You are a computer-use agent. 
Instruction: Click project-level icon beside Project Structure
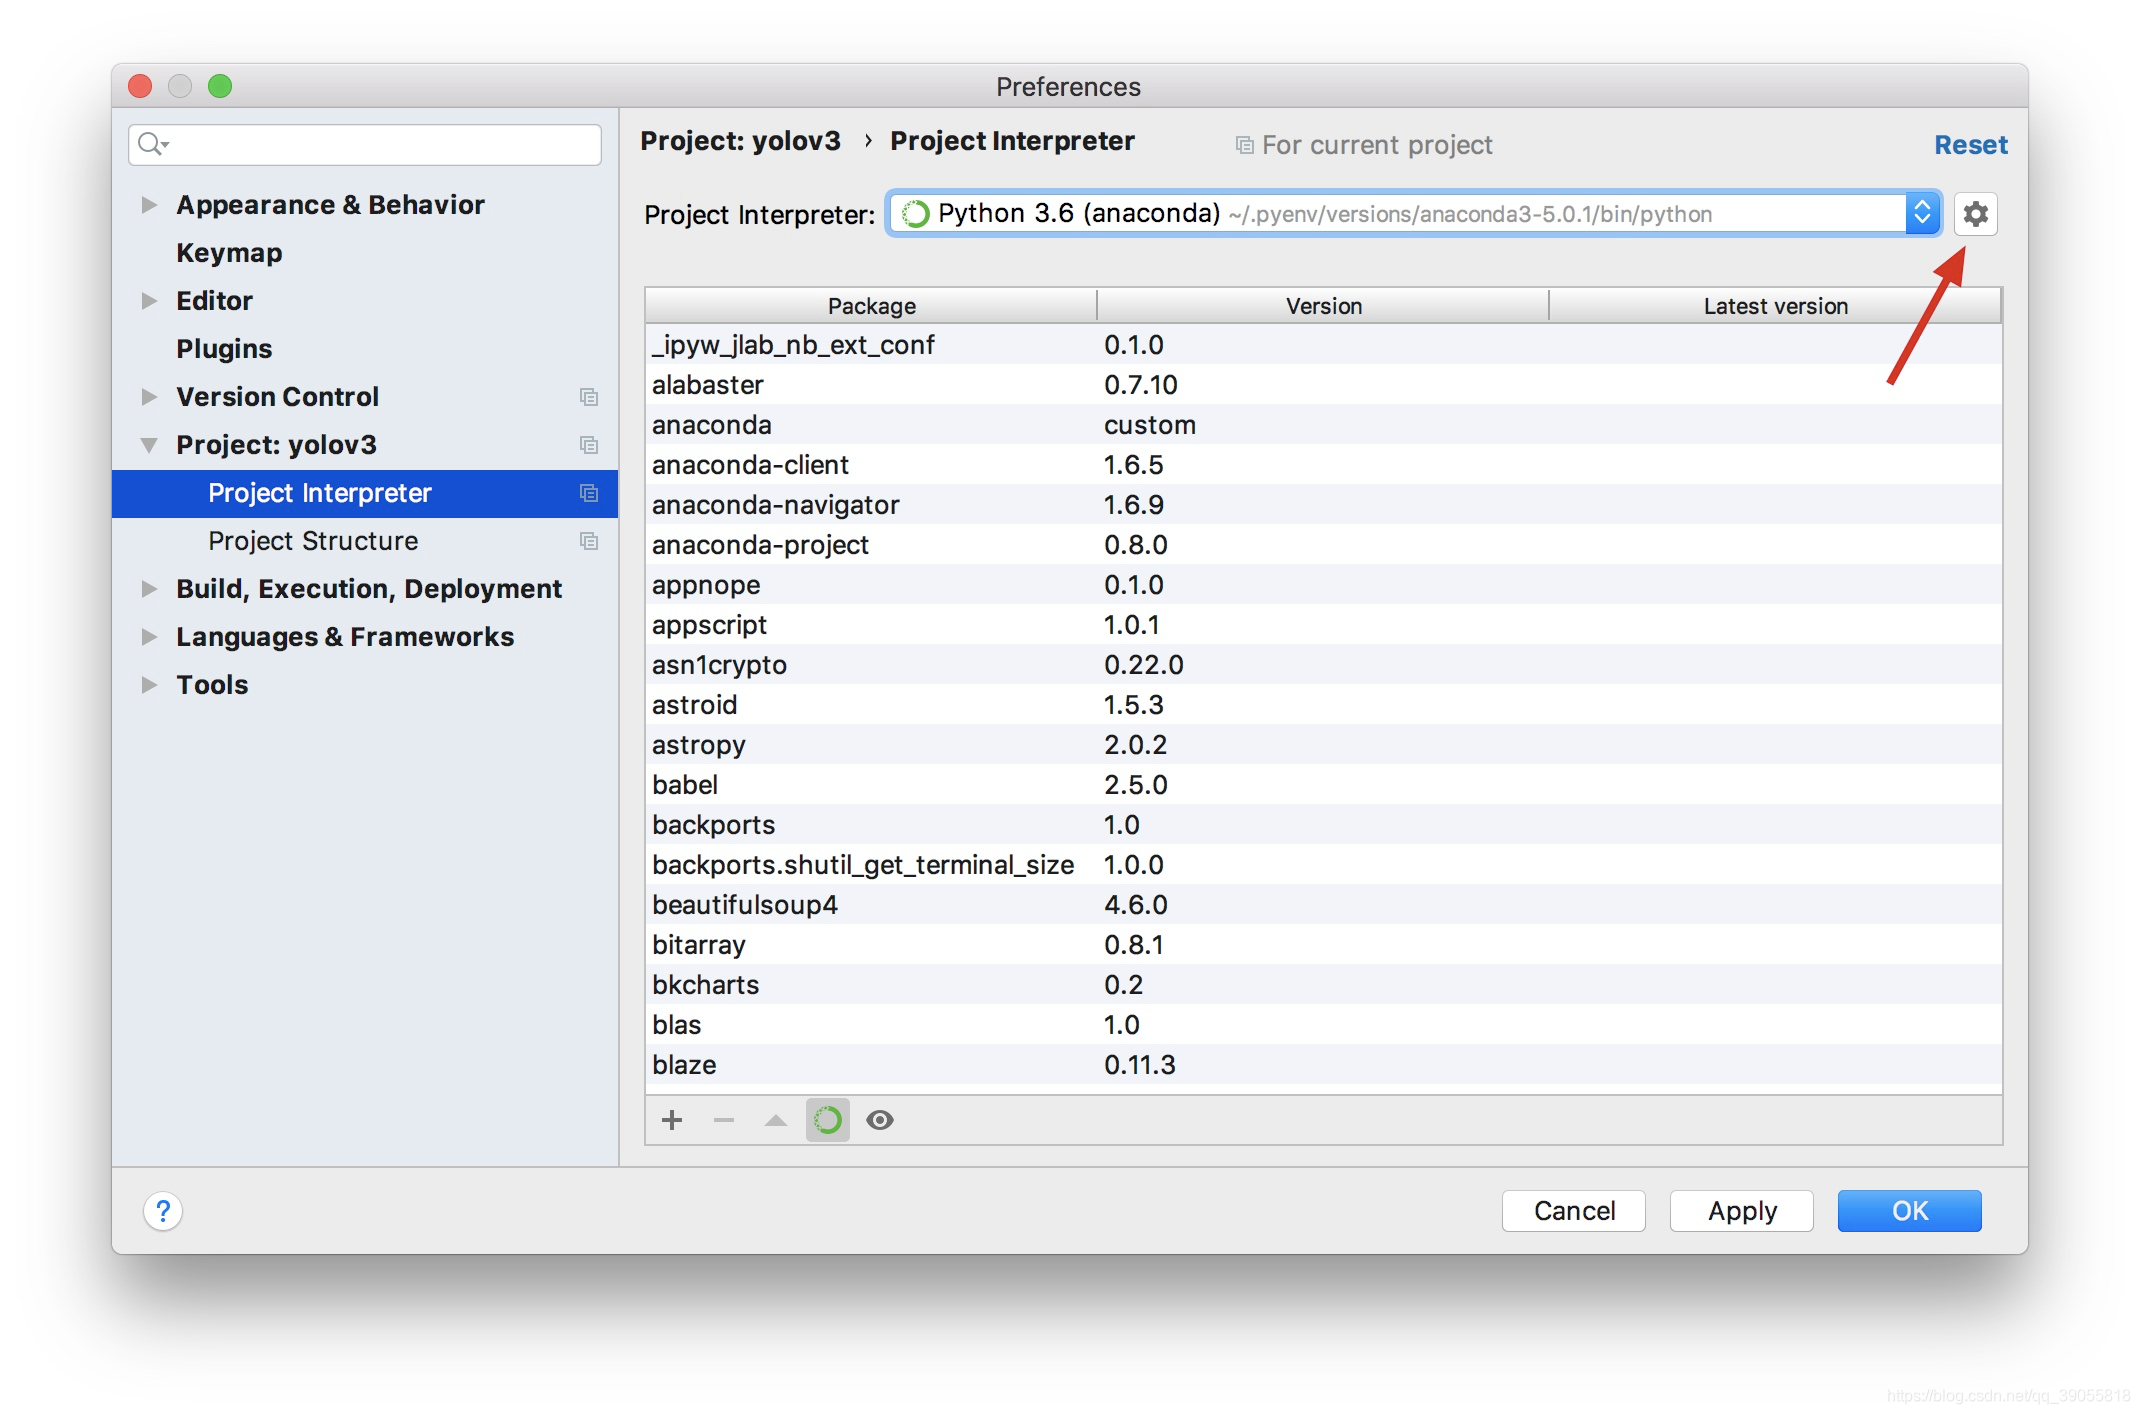point(589,541)
